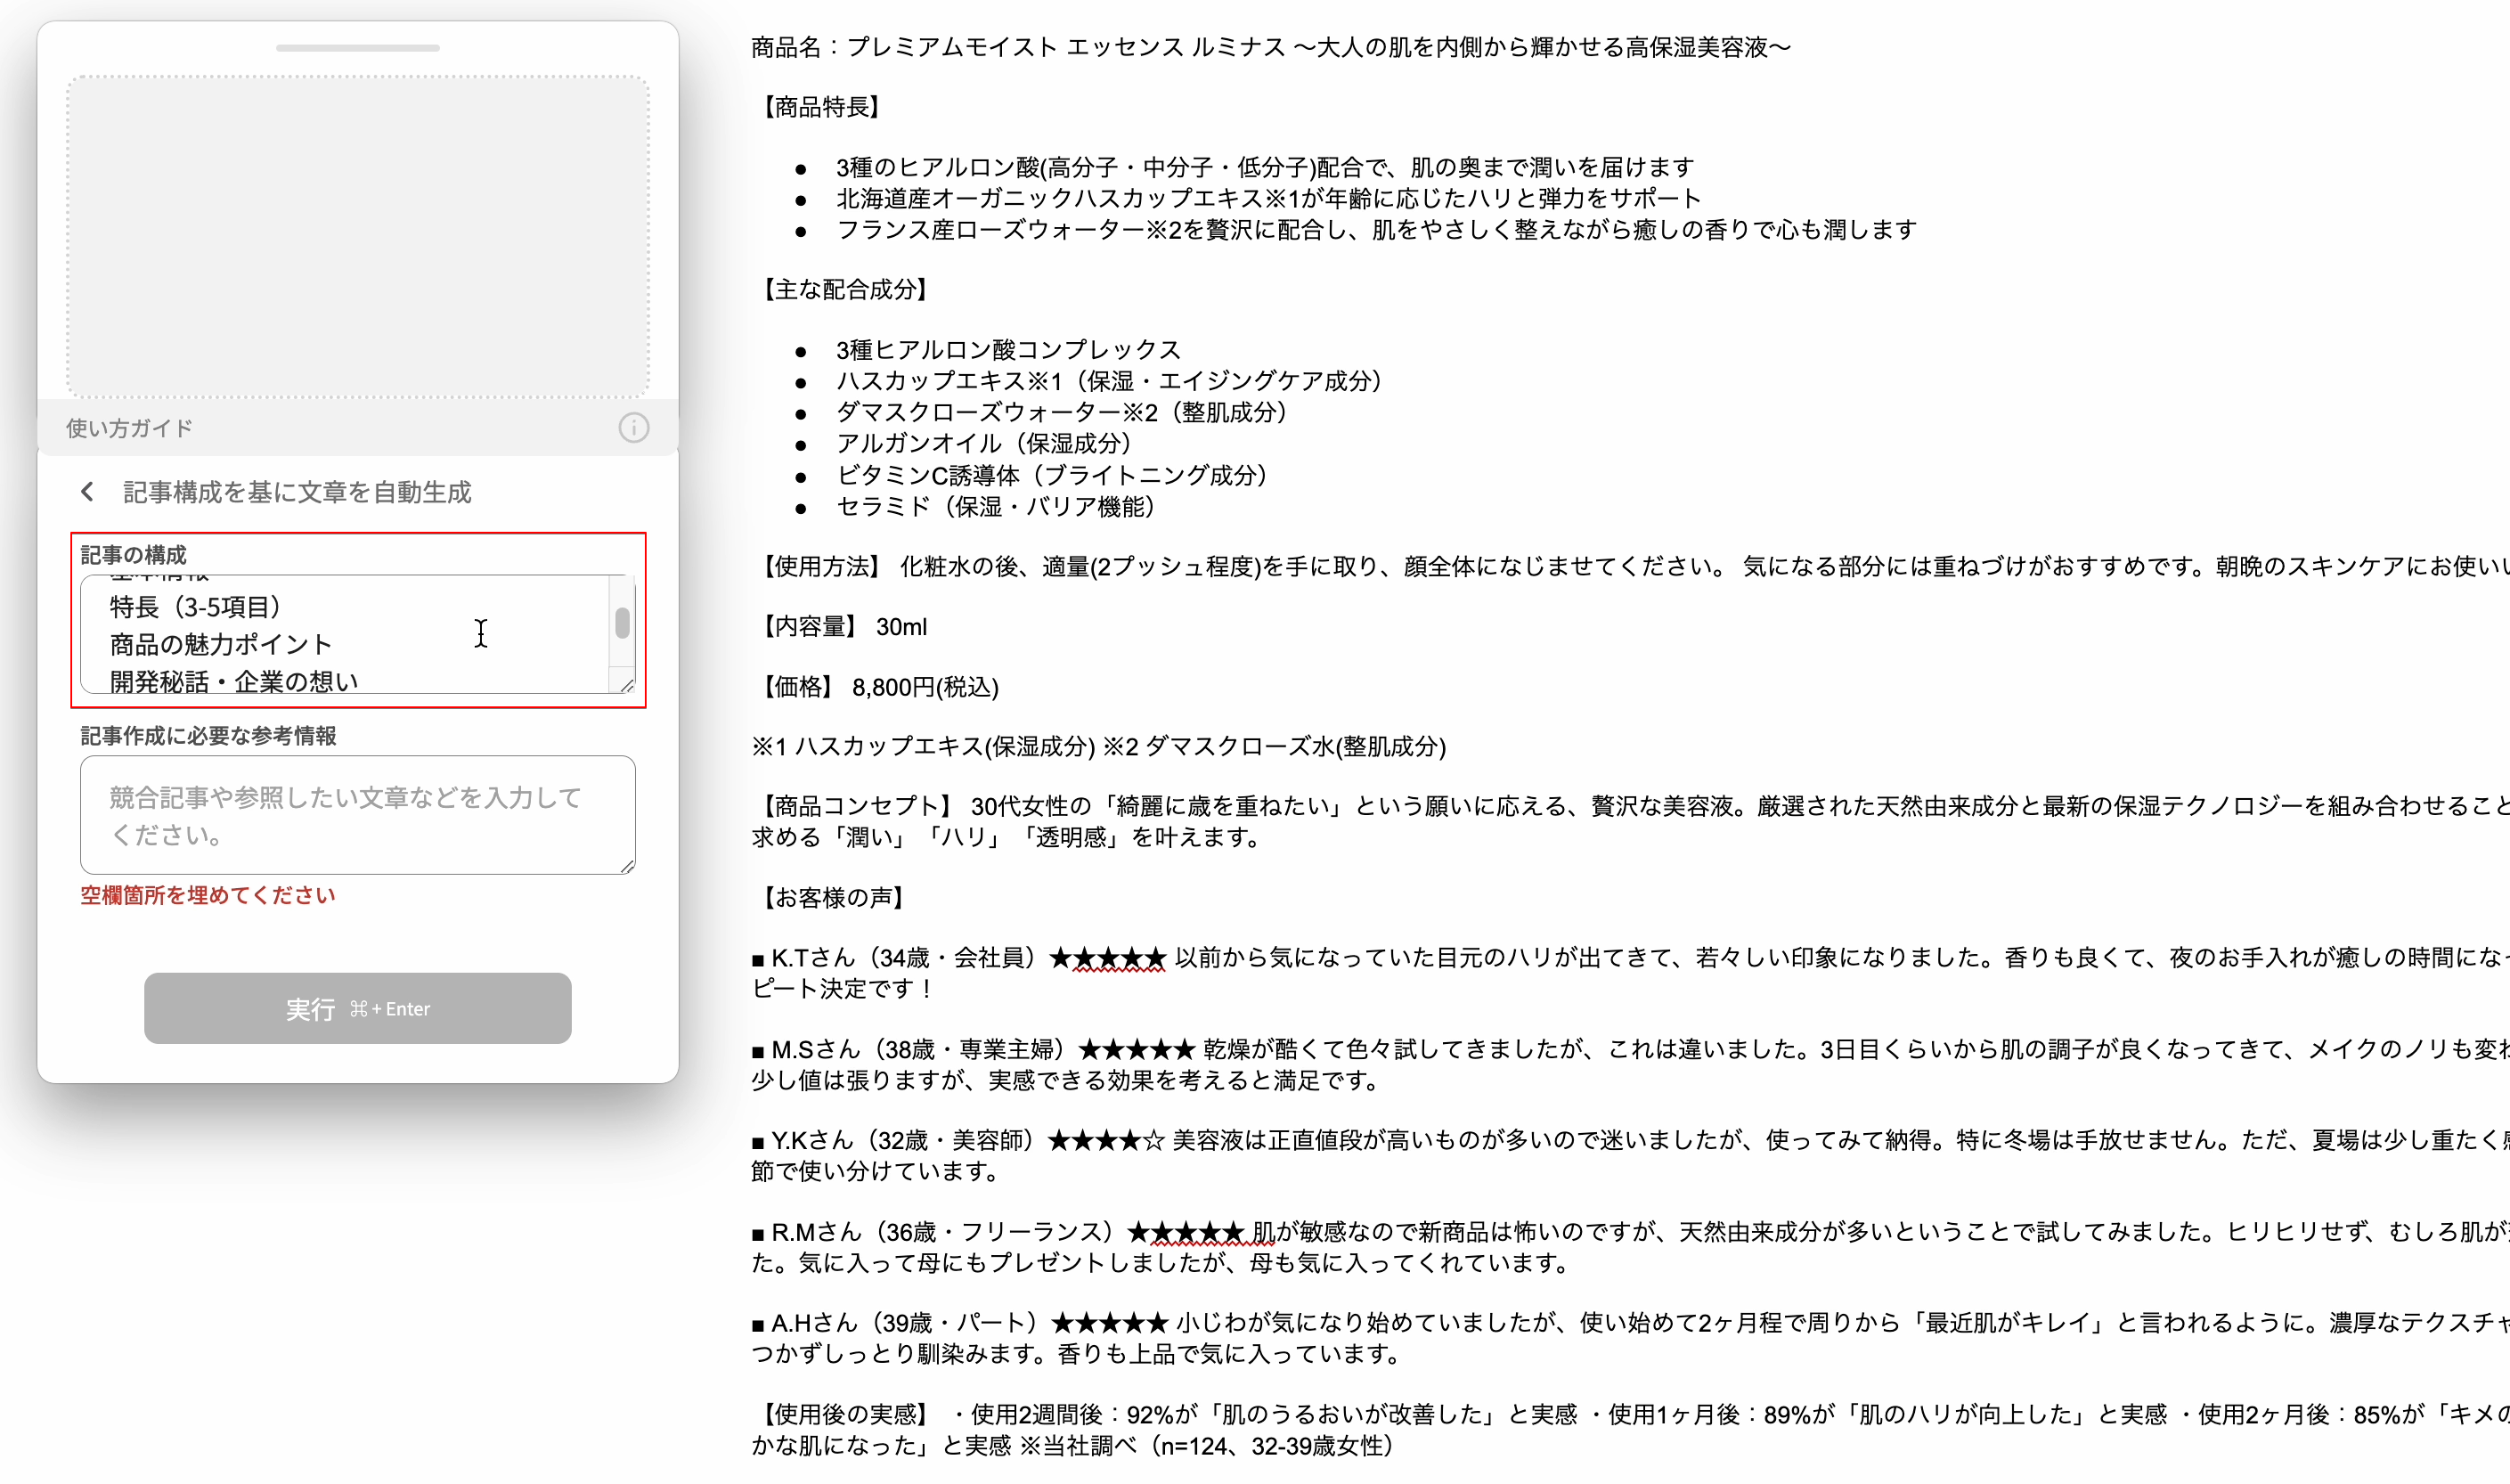The height and width of the screenshot is (1484, 2510).
Task: Click the bullet 3種ヒアルロン酸コンプレックス
Action: point(1009,350)
